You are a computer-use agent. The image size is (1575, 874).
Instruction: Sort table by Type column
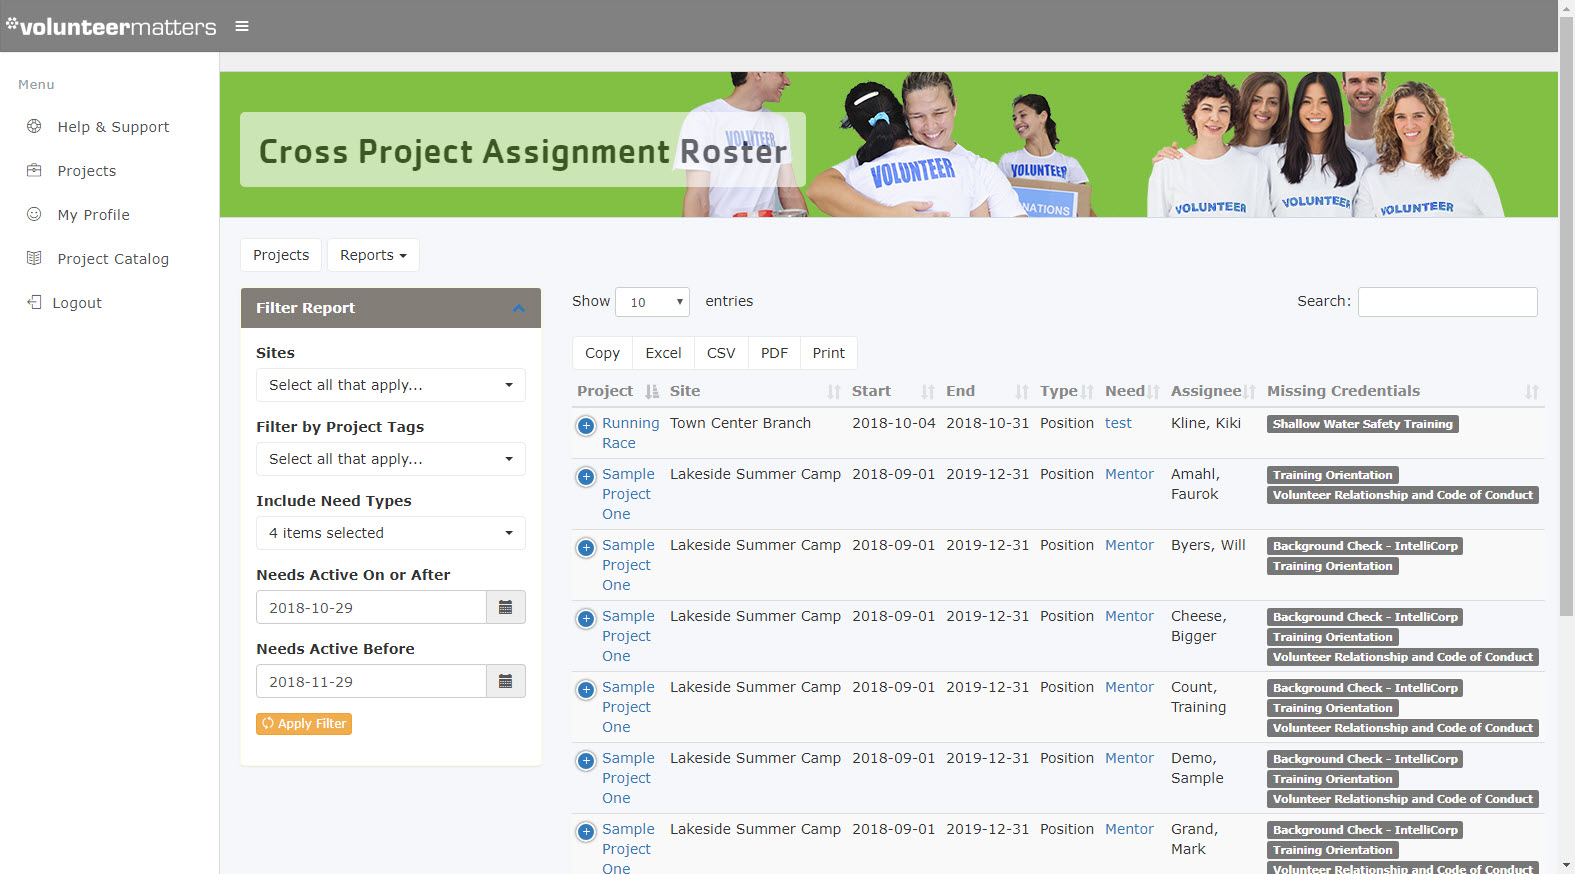coord(1067,391)
